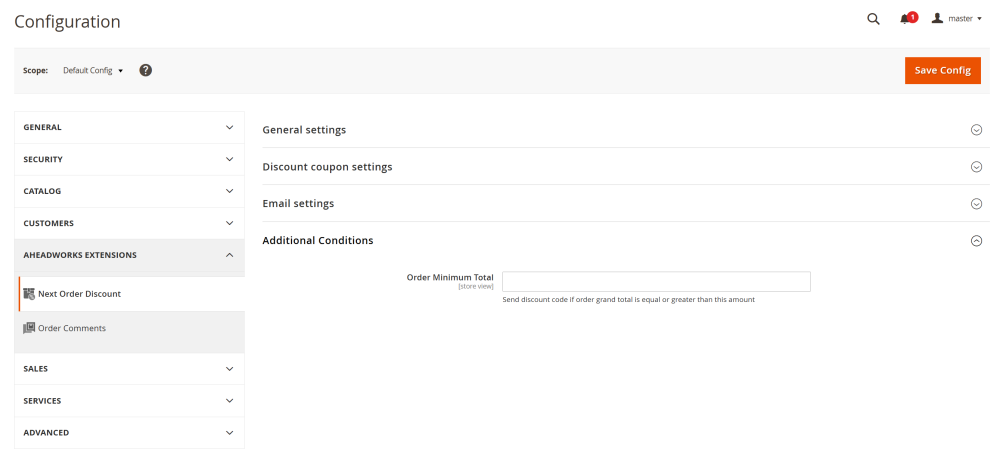Open the master account menu
The width and height of the screenshot is (1000, 462).
click(957, 19)
